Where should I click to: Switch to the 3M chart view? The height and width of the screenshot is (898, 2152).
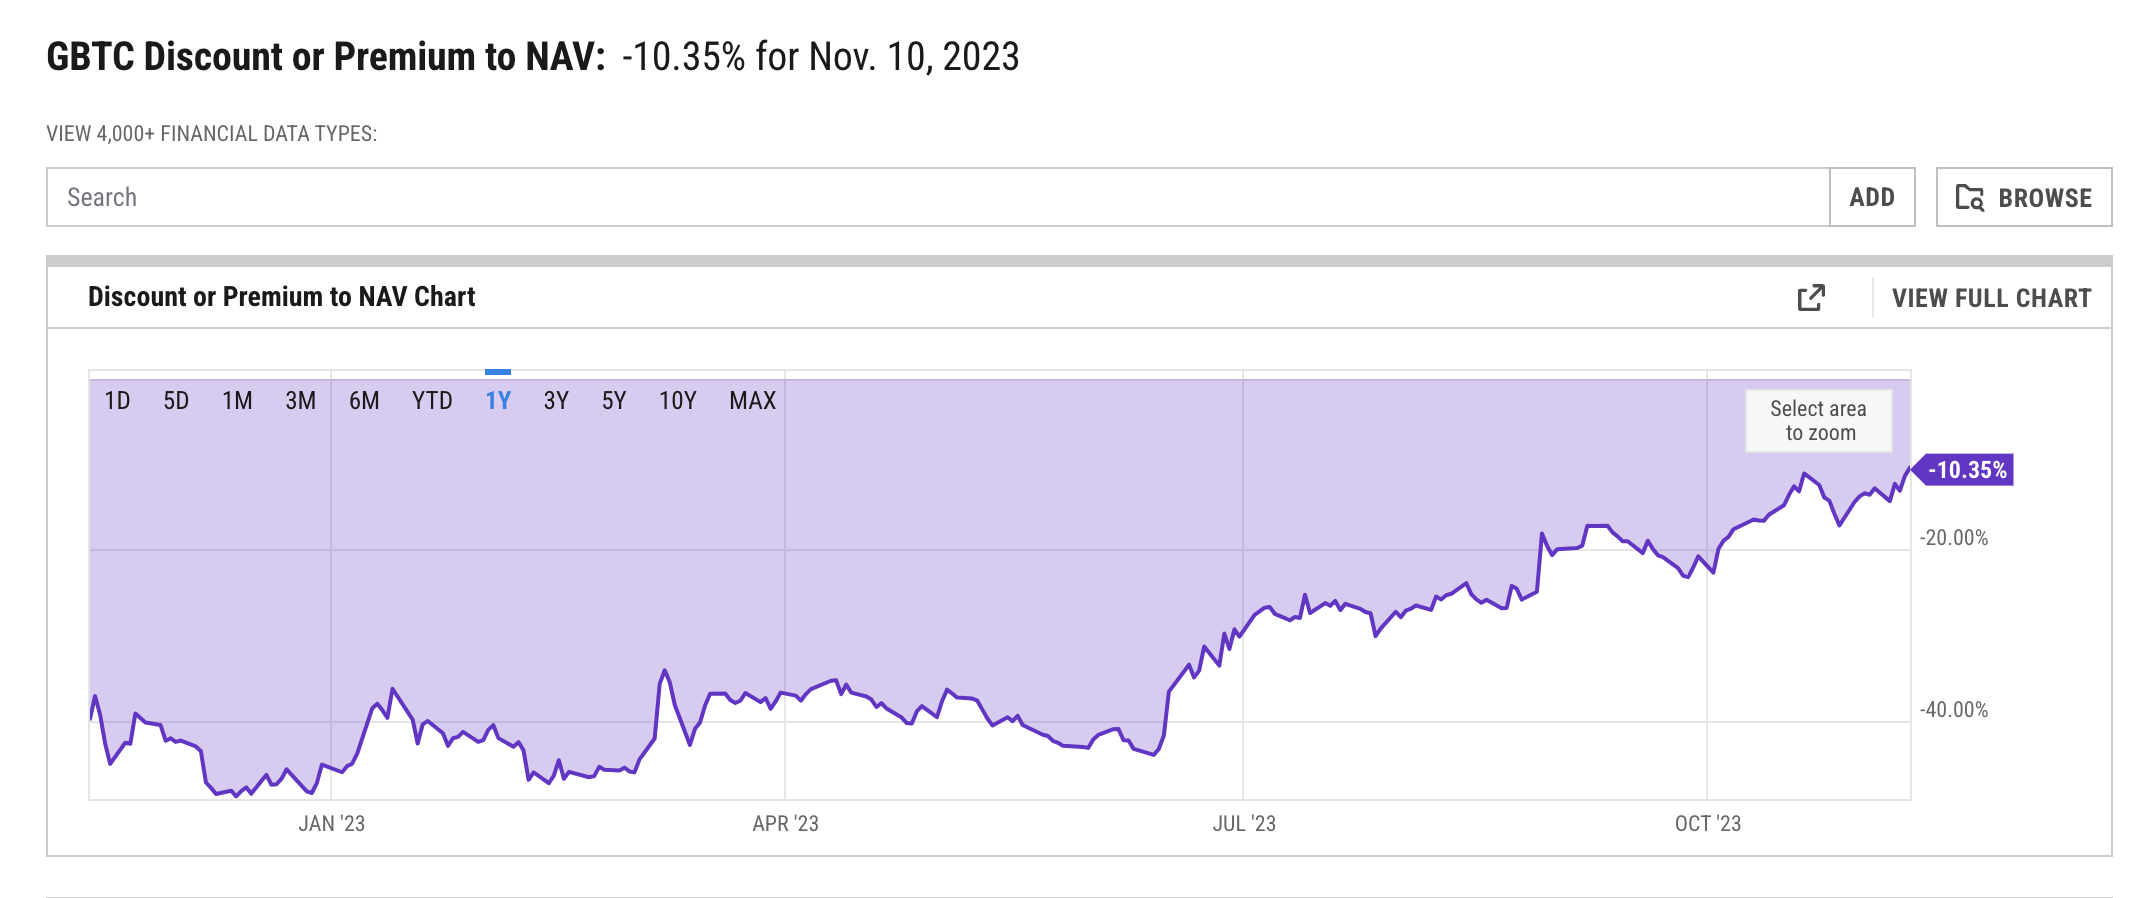pyautogui.click(x=300, y=400)
